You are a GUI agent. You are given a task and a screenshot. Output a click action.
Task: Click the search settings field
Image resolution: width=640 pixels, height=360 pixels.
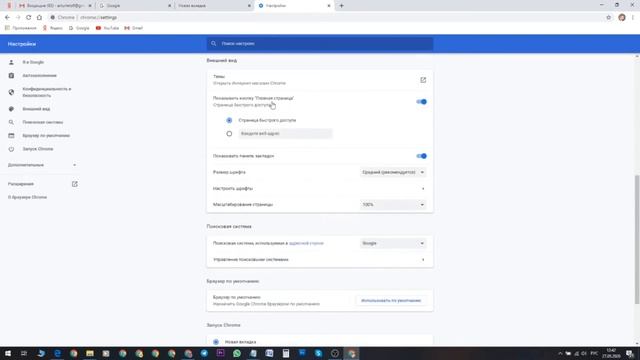(x=320, y=44)
